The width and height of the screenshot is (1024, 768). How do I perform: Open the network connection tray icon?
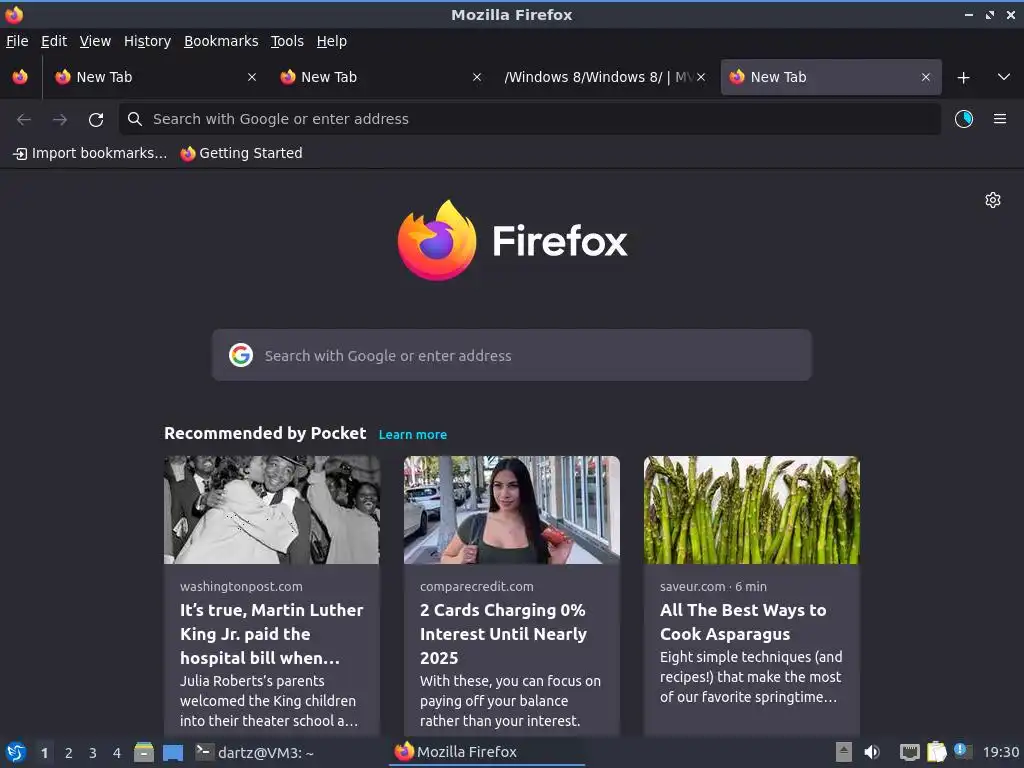[909, 752]
